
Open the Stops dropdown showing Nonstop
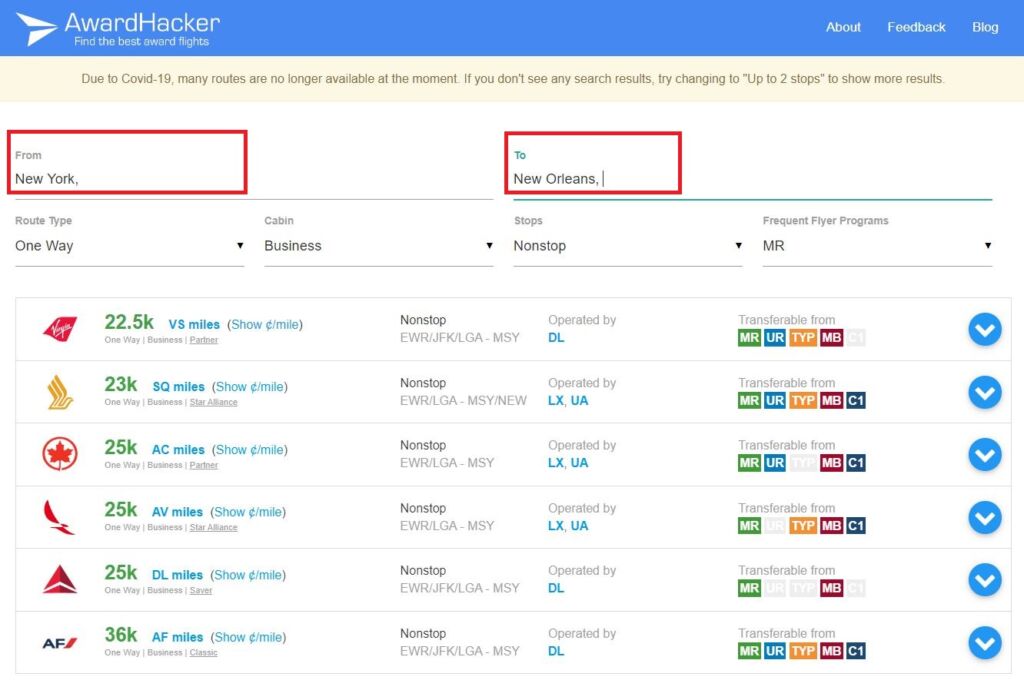[x=627, y=246]
